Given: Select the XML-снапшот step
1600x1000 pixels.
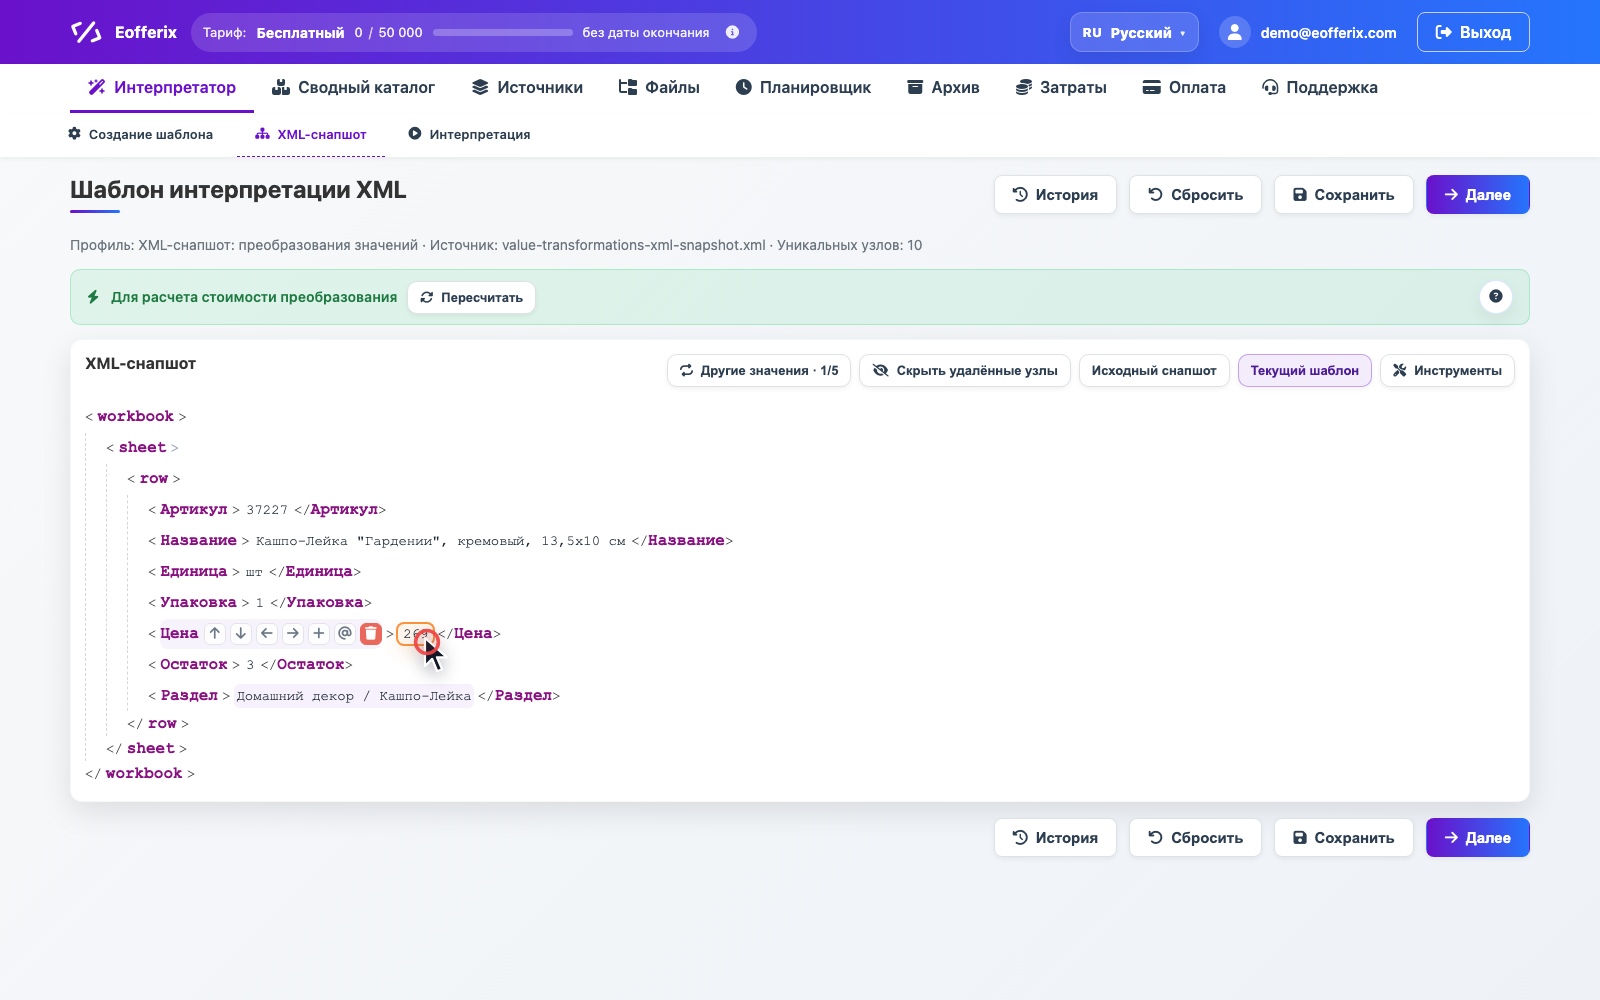Looking at the screenshot, I should tap(311, 134).
